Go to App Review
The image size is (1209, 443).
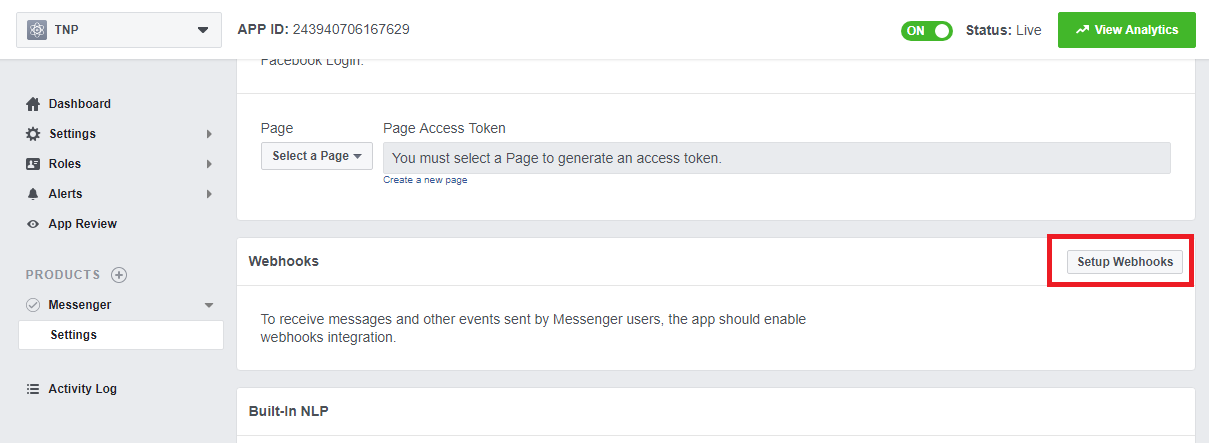point(83,224)
